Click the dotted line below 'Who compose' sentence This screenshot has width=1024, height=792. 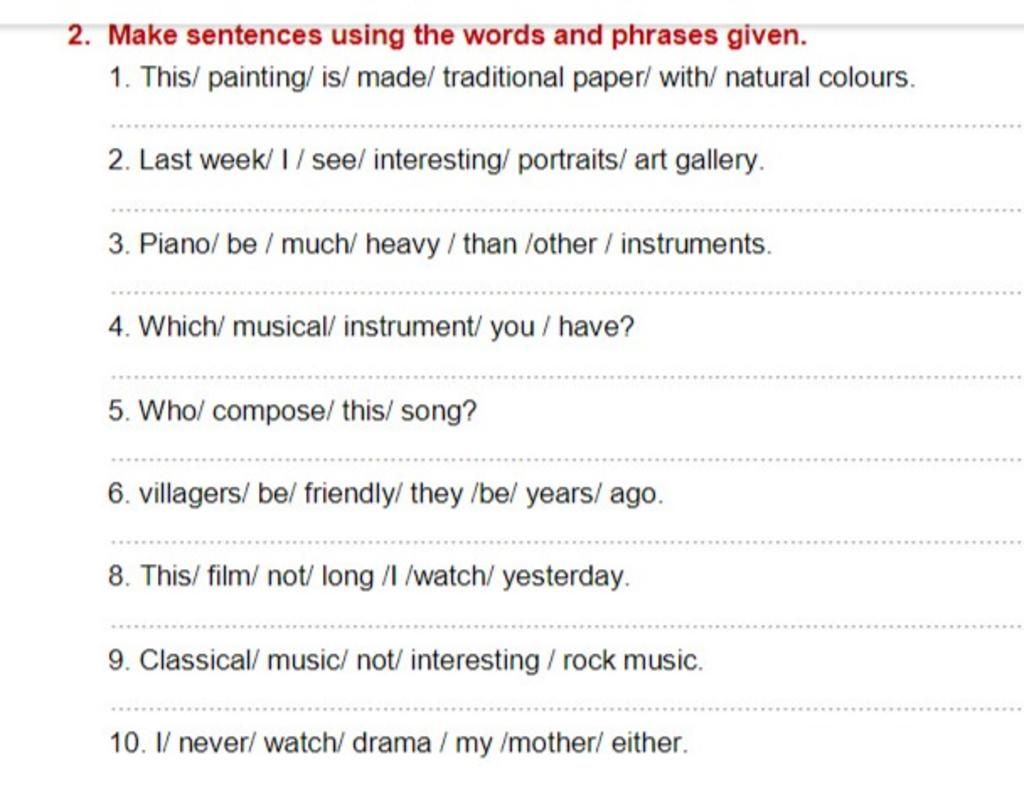(x=567, y=459)
